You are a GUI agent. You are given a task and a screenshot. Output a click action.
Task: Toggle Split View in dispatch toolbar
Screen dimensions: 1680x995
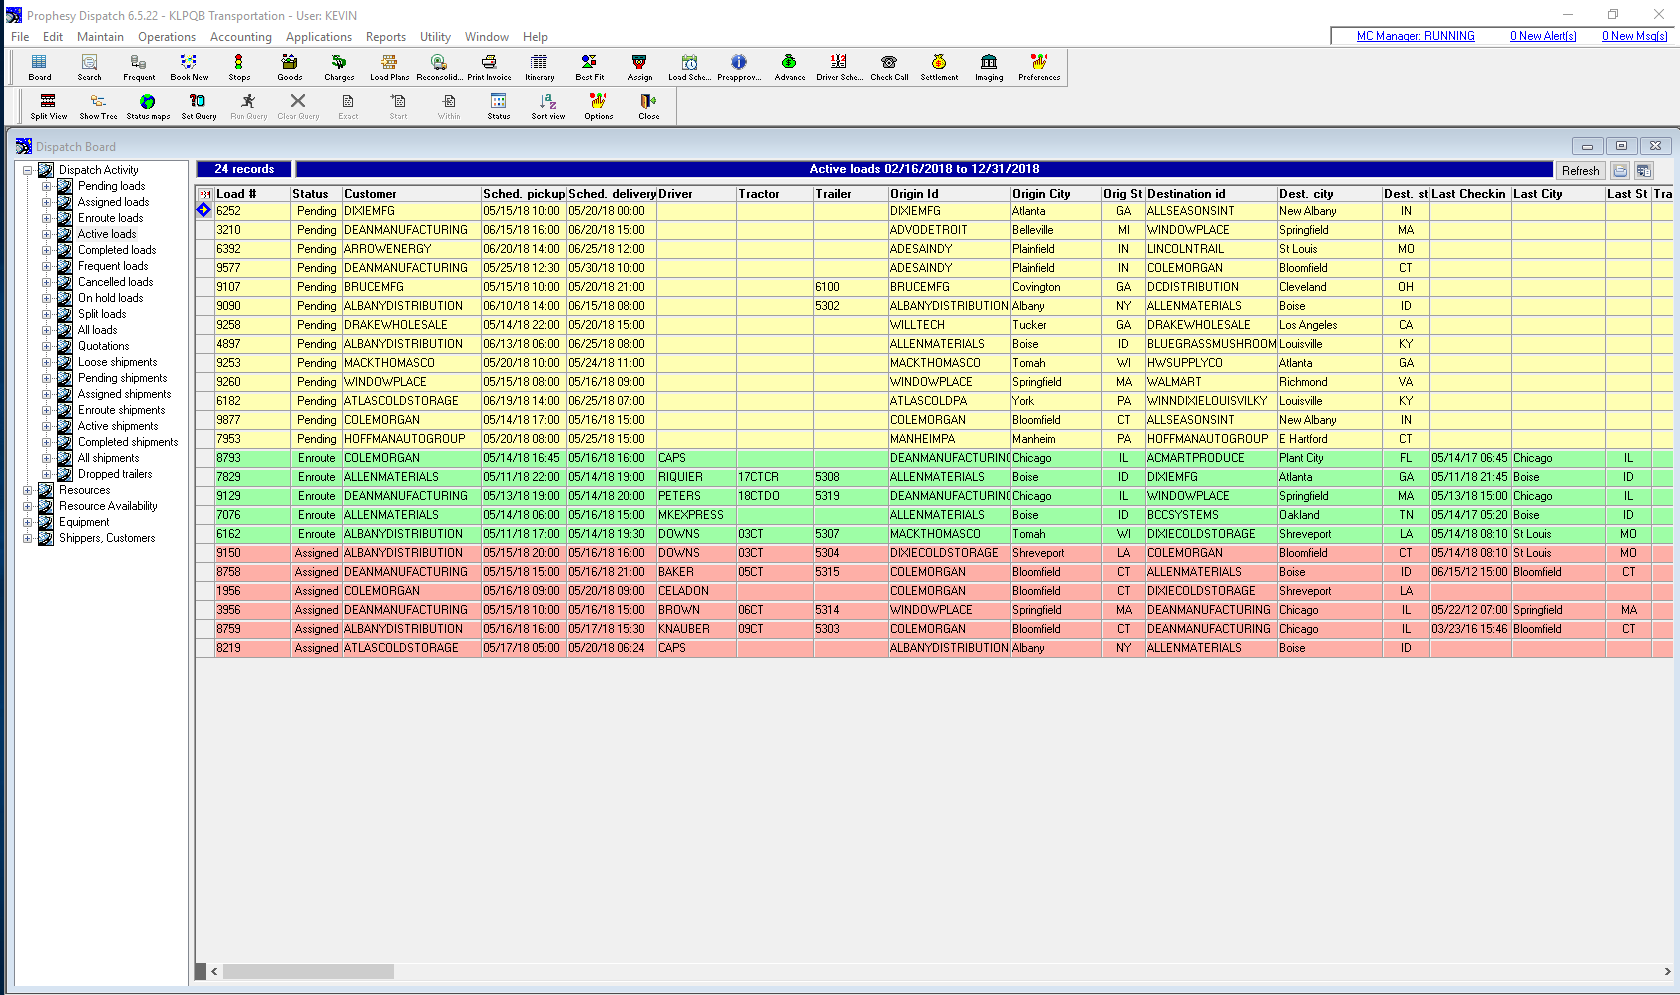coord(48,106)
